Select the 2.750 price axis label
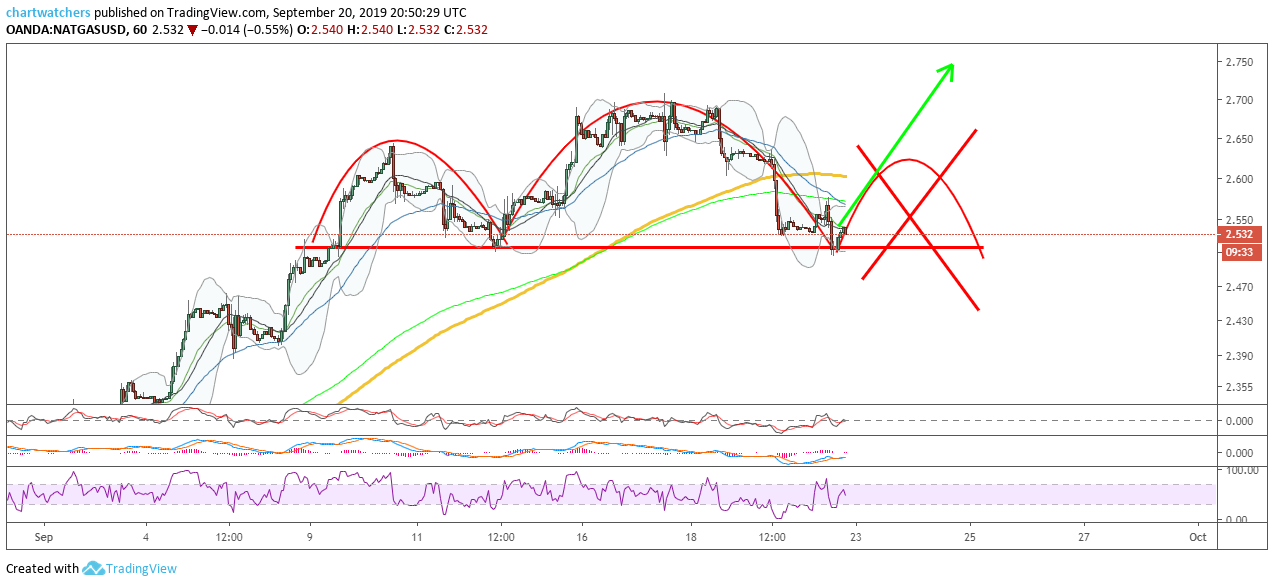The image size is (1274, 586). (x=1239, y=62)
